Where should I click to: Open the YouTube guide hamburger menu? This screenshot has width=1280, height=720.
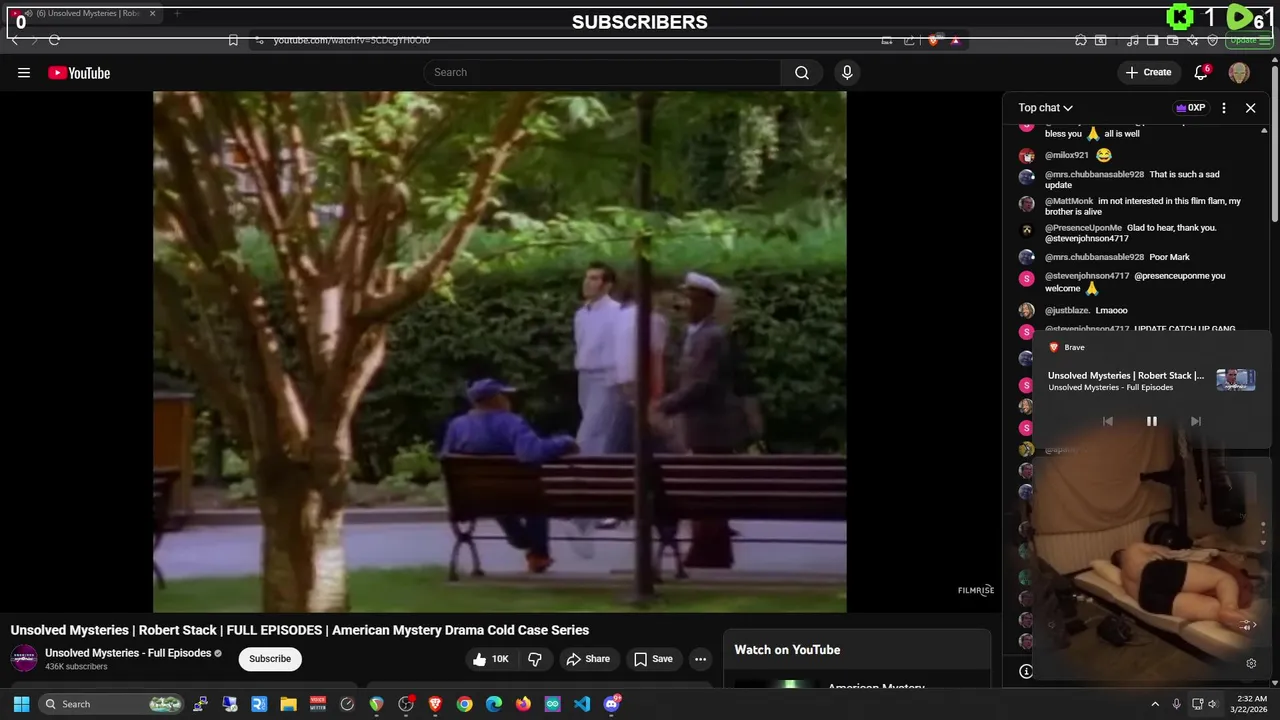point(24,73)
